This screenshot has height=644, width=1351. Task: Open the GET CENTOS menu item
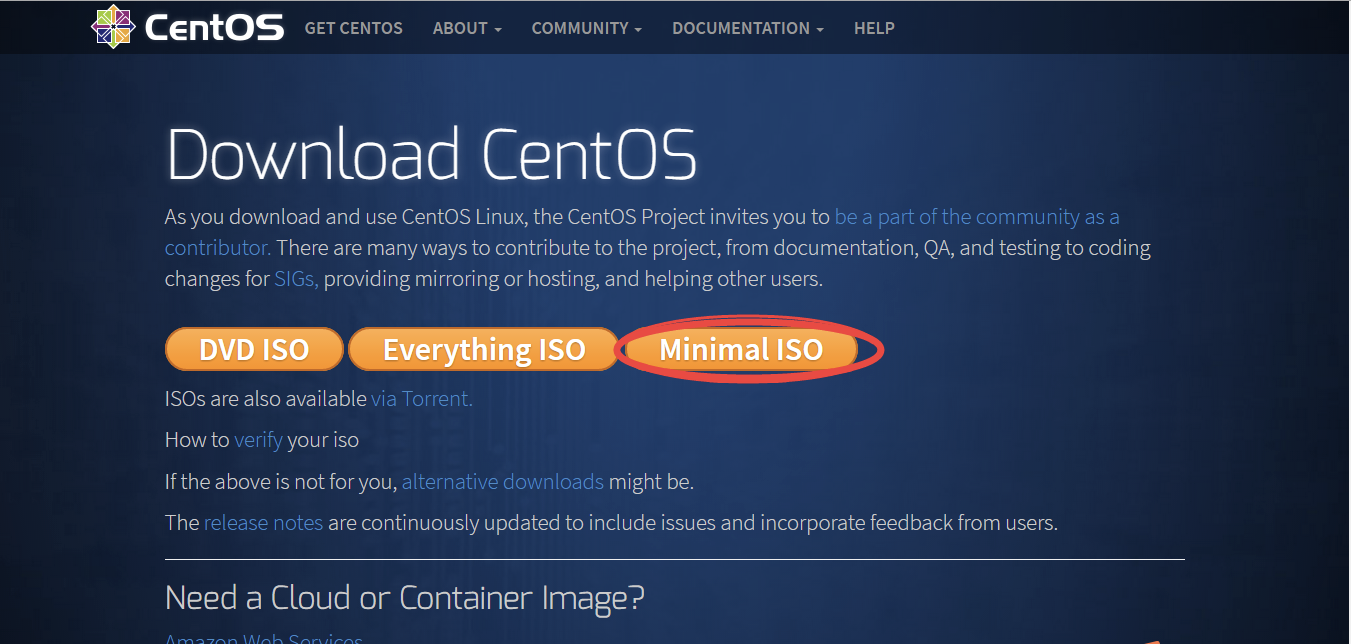coord(354,28)
